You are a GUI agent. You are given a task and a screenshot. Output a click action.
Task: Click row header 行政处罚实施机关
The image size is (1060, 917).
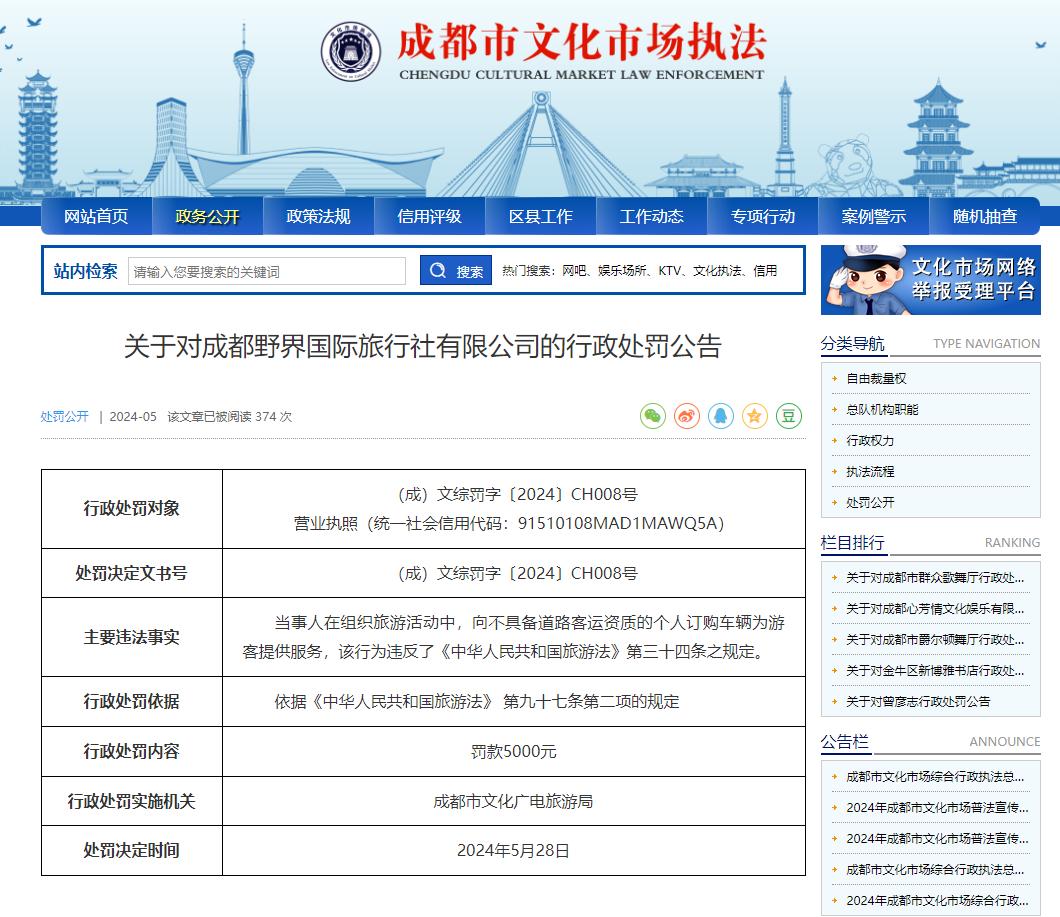132,801
